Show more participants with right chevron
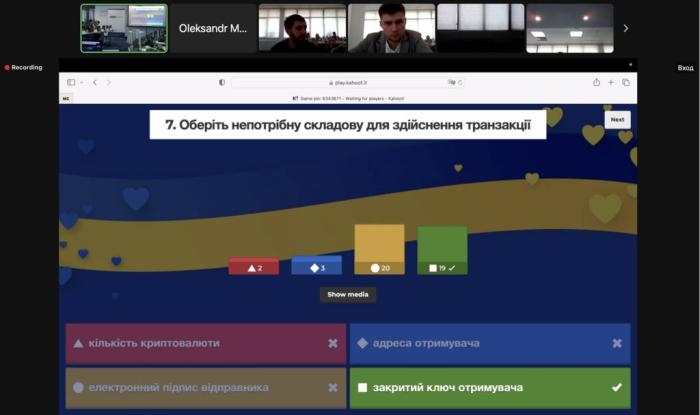This screenshot has height=415, width=700. (x=626, y=28)
